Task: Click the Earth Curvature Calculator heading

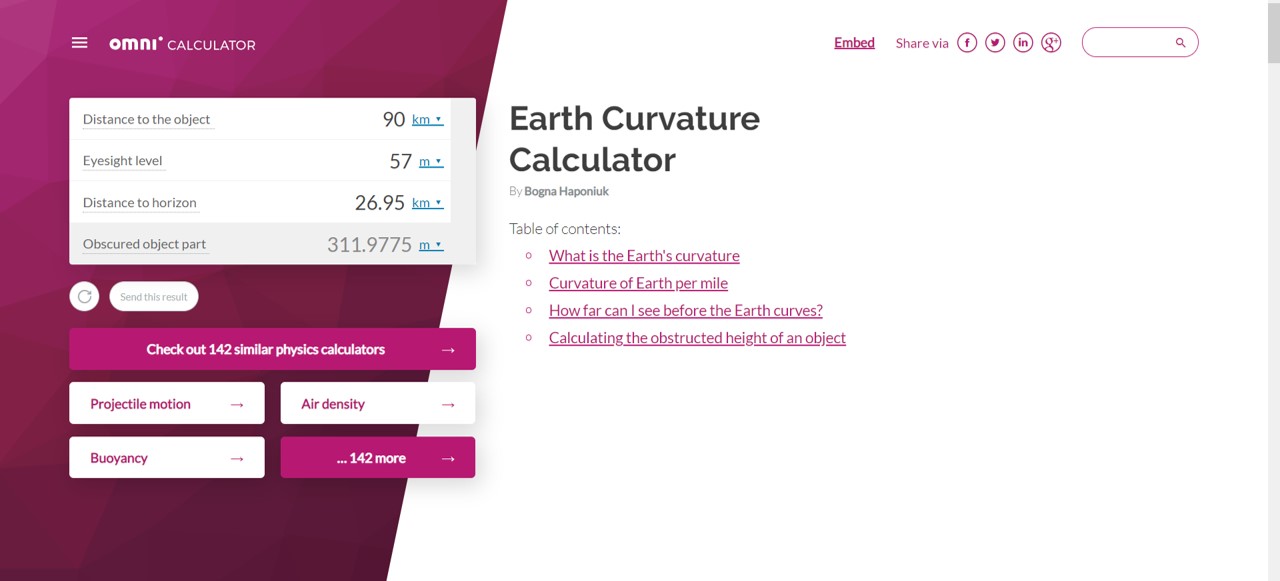Action: point(634,139)
